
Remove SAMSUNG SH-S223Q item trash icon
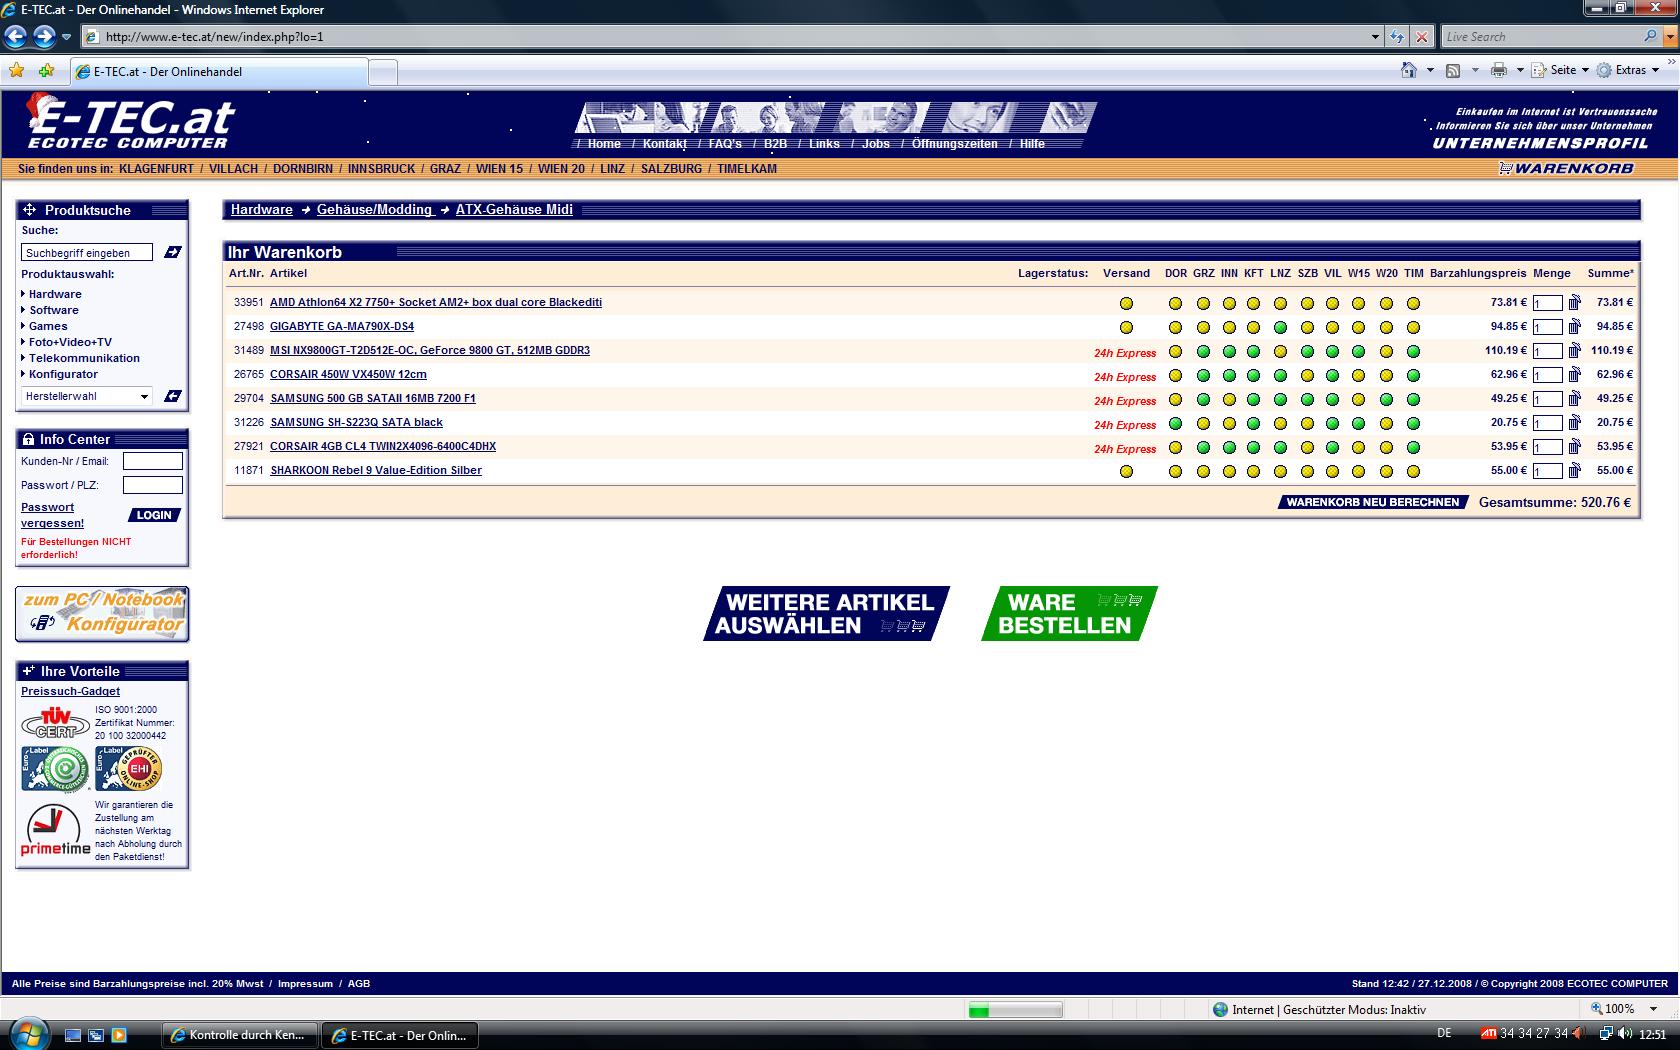point(1575,422)
